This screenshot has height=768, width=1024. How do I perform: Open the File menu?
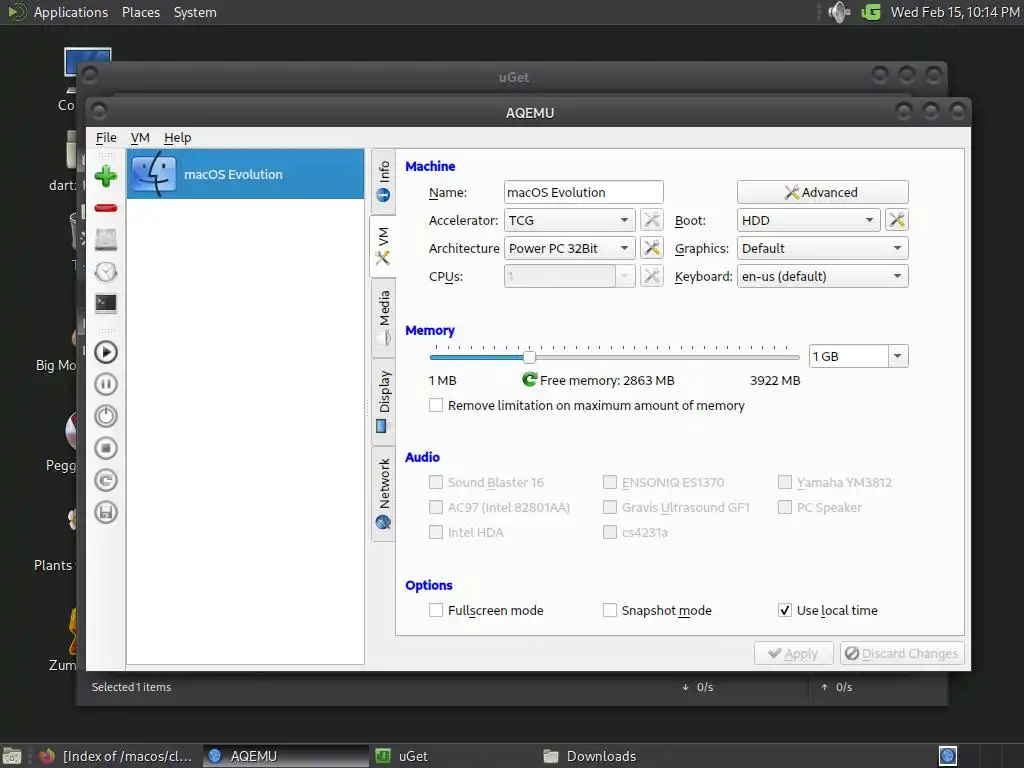106,137
